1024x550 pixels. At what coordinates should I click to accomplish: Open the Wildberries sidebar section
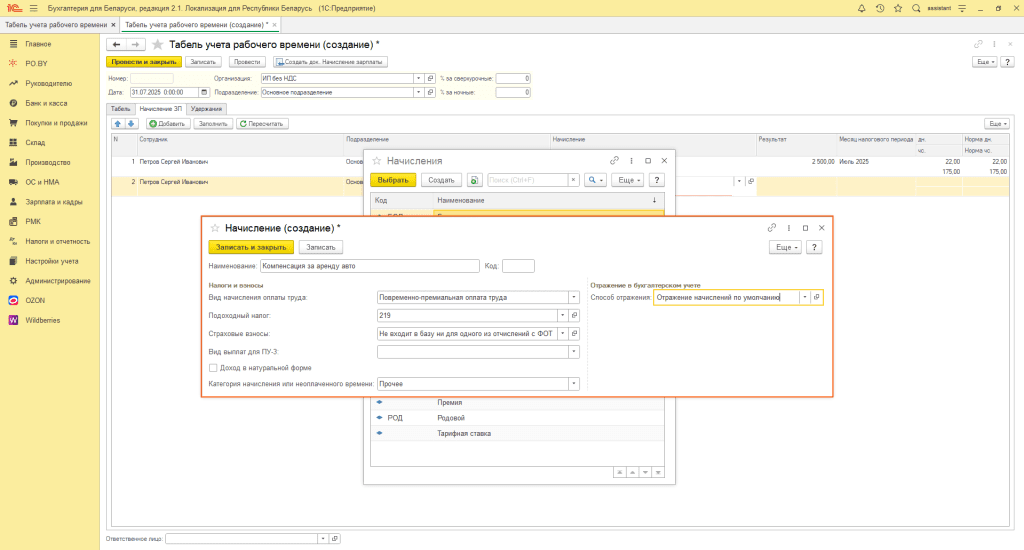(42, 321)
